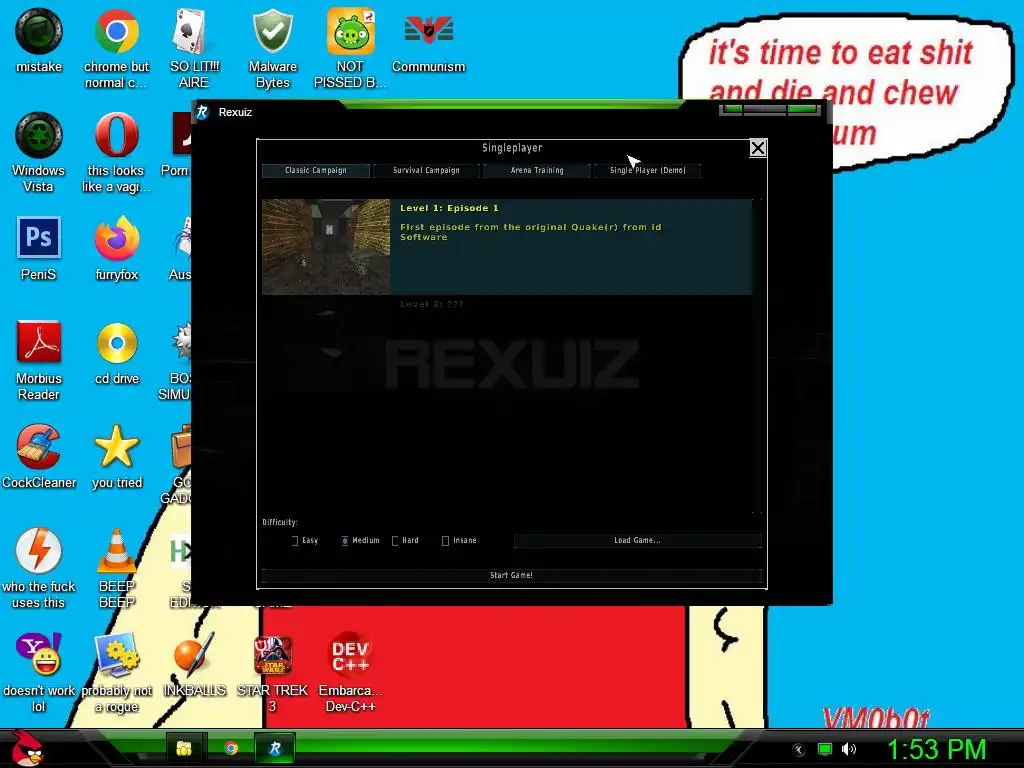Select the Insane difficulty option
1024x768 pixels.
pyautogui.click(x=459, y=540)
